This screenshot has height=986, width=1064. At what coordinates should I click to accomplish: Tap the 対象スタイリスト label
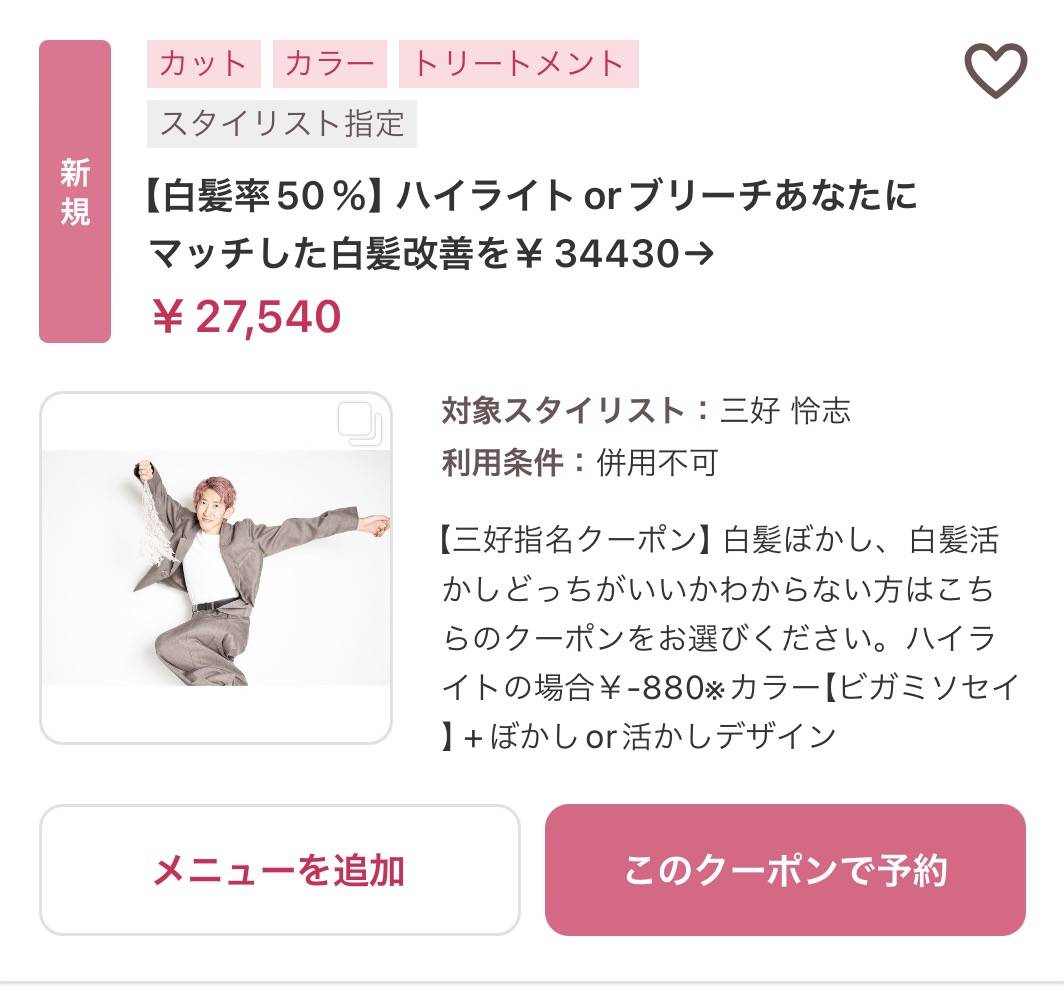(563, 411)
